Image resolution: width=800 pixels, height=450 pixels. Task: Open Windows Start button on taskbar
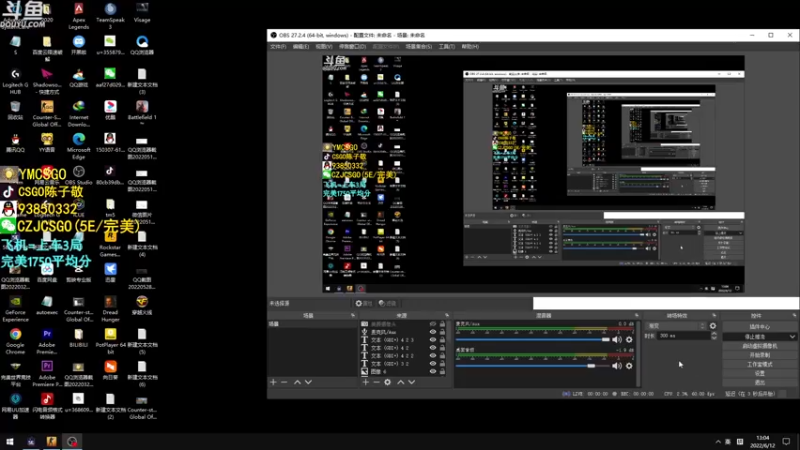(x=10, y=442)
